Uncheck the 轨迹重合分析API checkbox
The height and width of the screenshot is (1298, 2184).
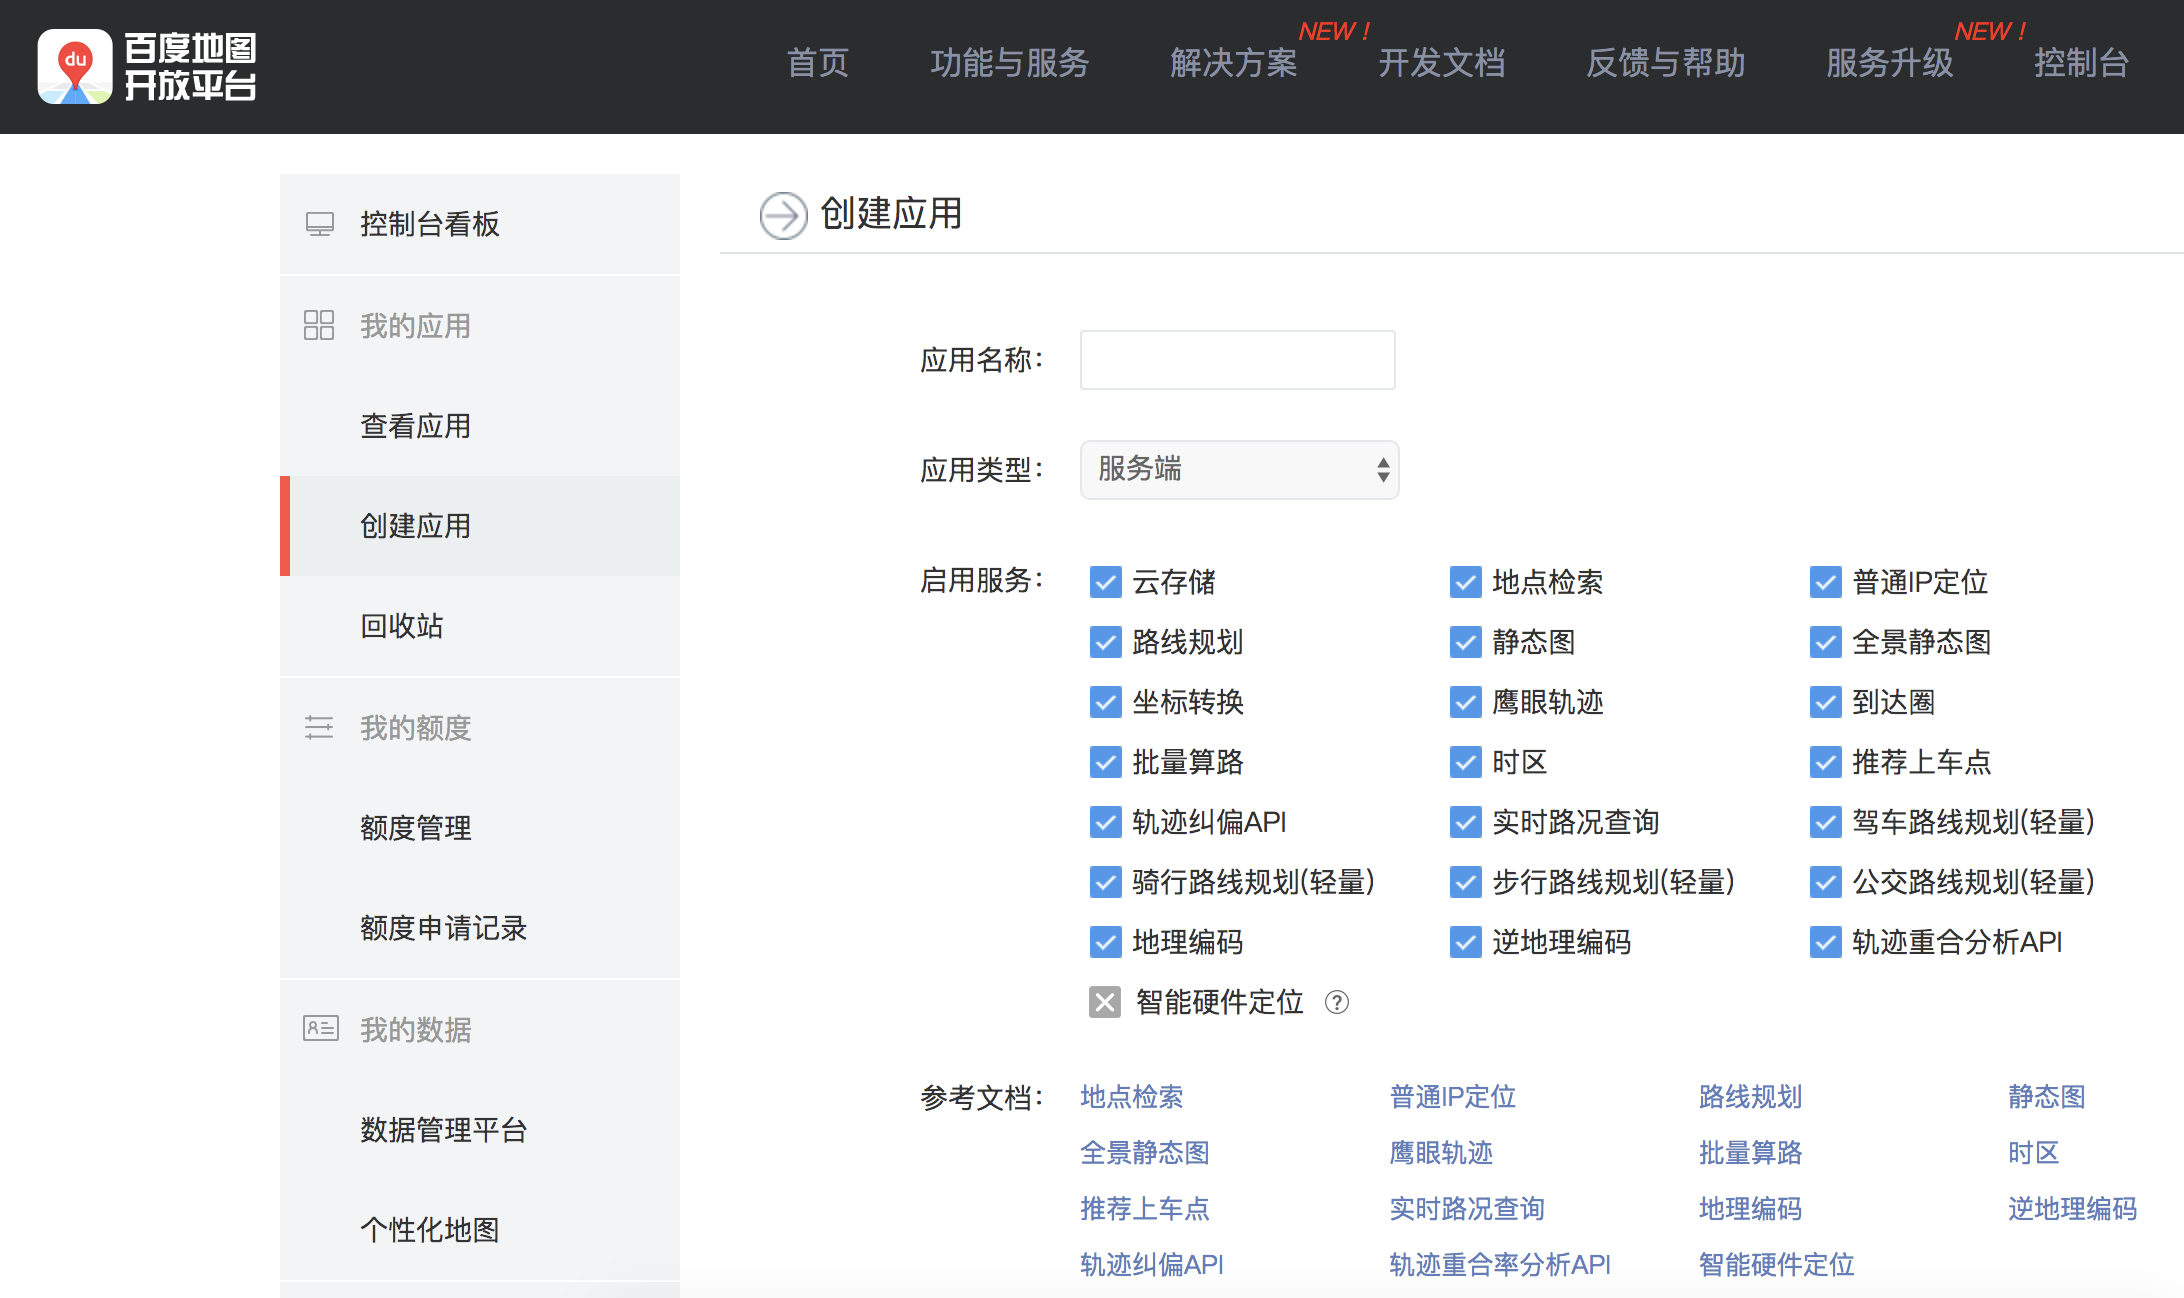point(1825,942)
